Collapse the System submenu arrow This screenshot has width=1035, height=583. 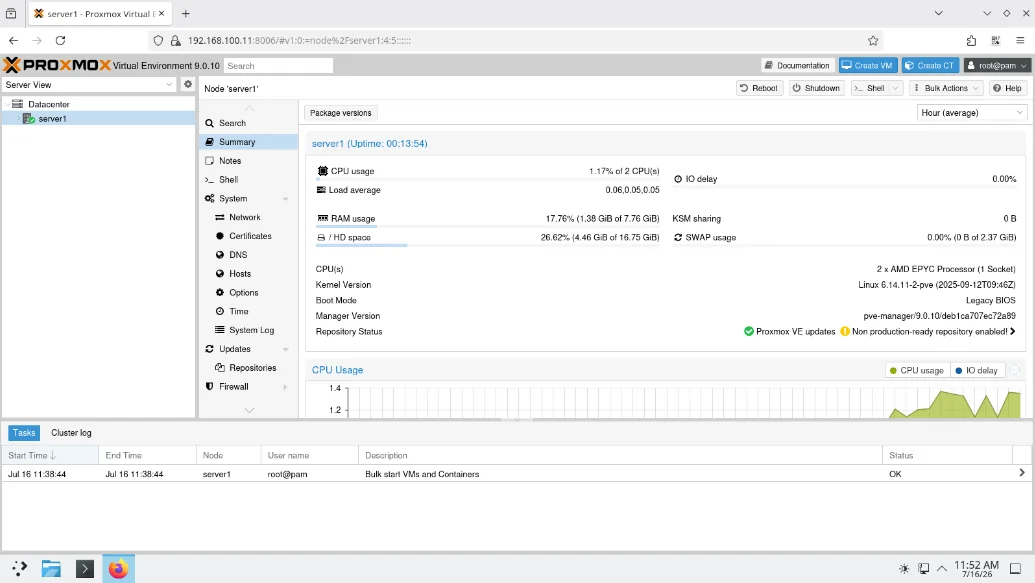(286, 199)
